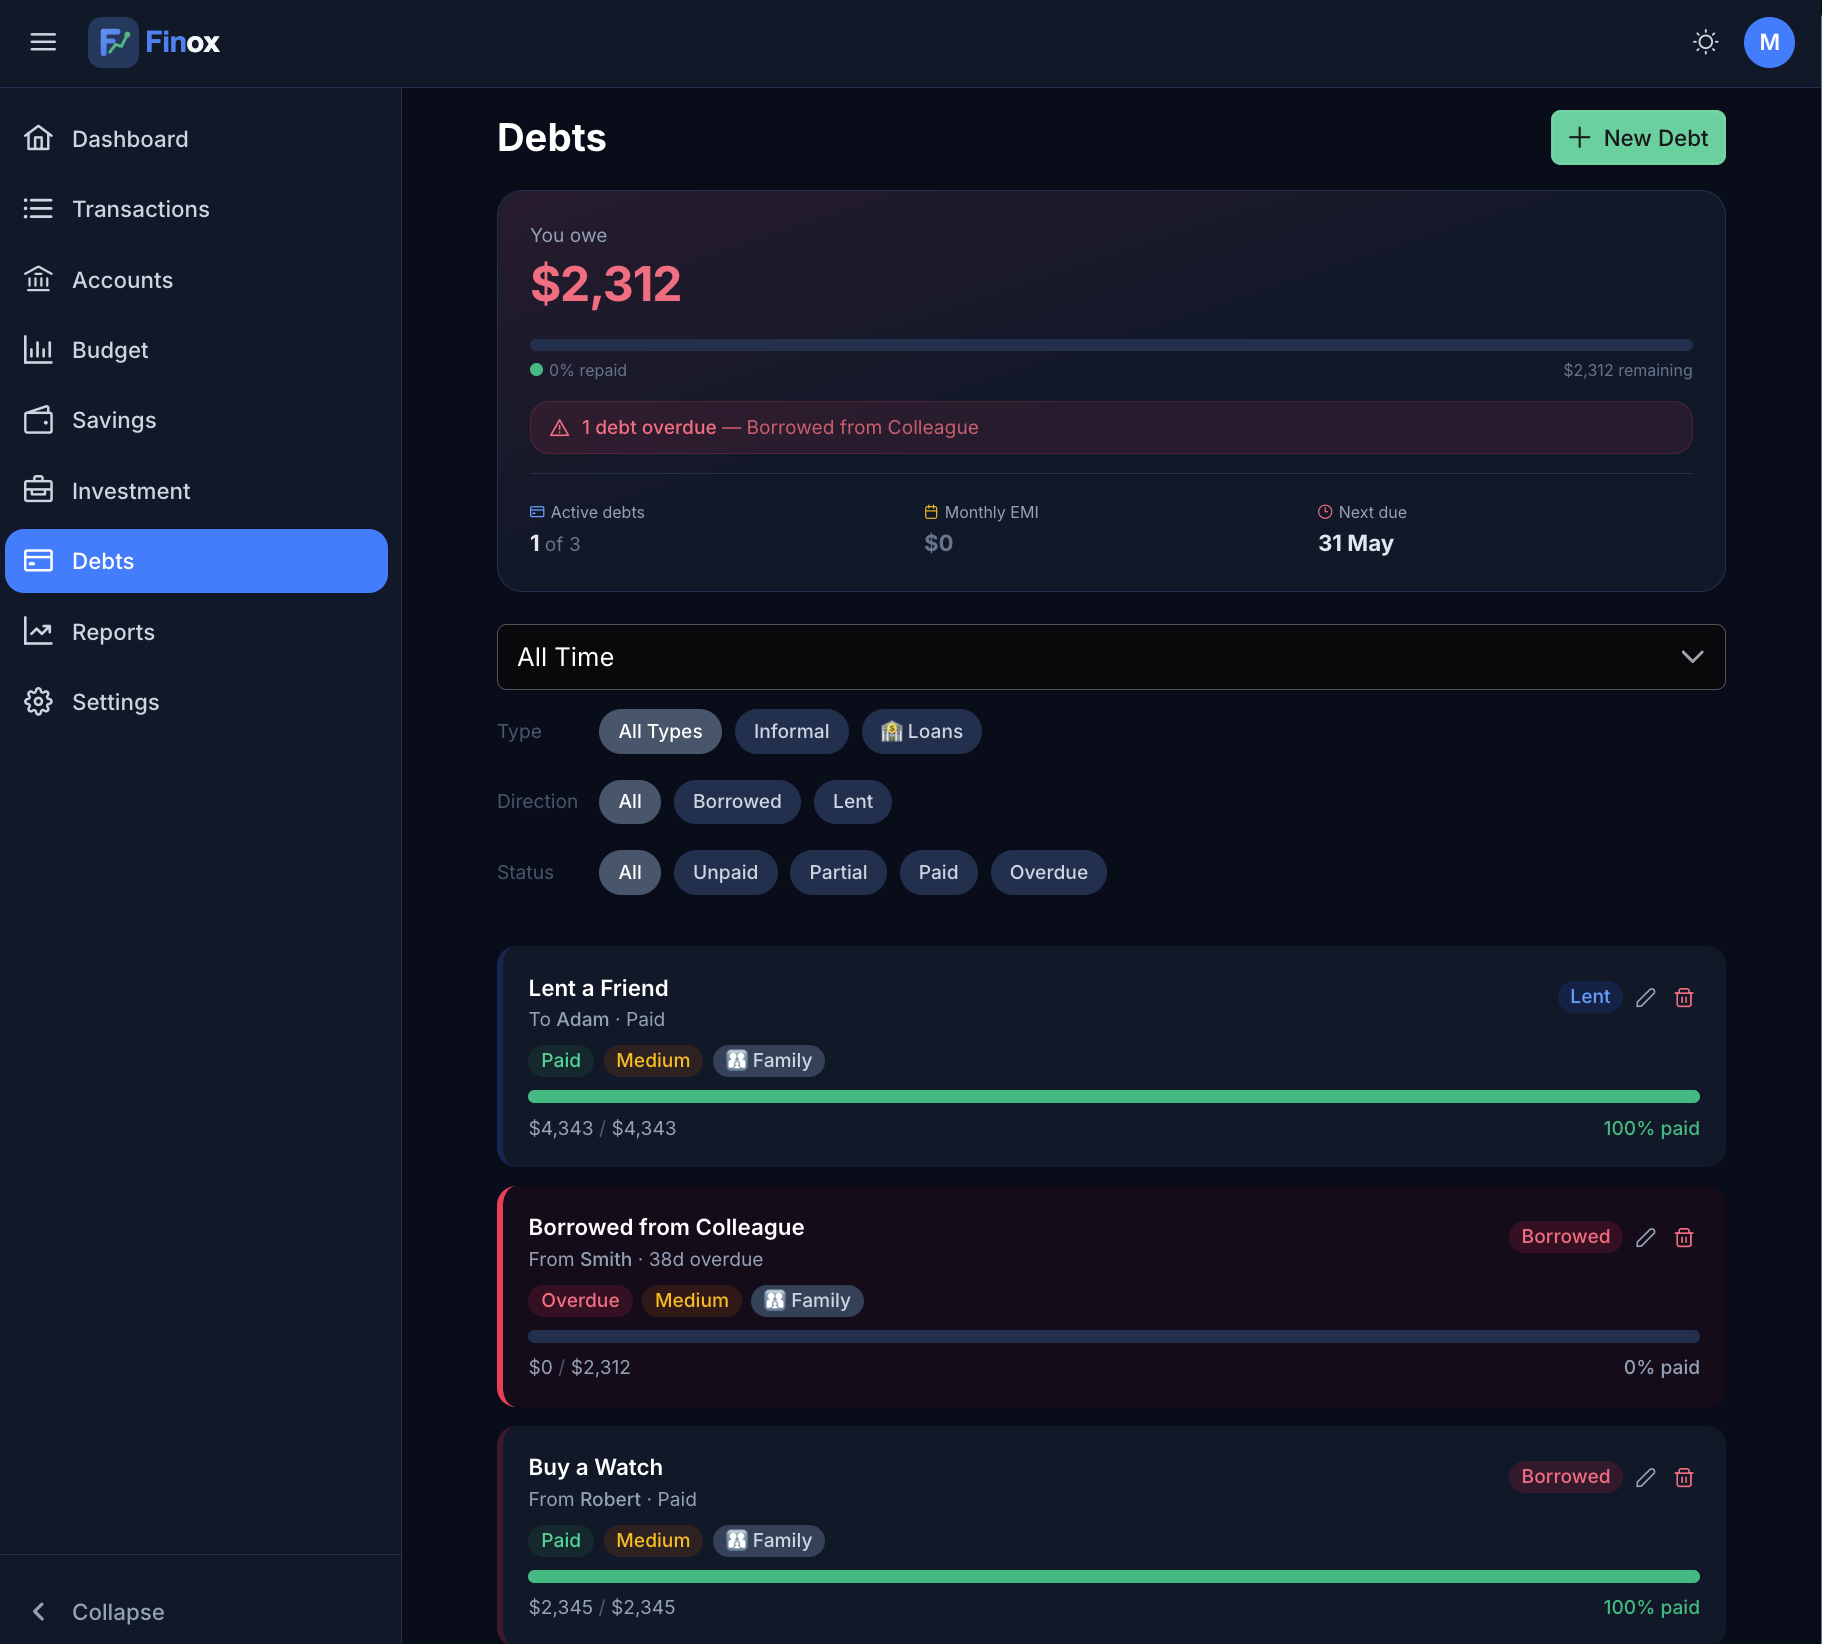1822x1644 pixels.
Task: Click the Investment briefcase icon
Action: click(x=38, y=490)
